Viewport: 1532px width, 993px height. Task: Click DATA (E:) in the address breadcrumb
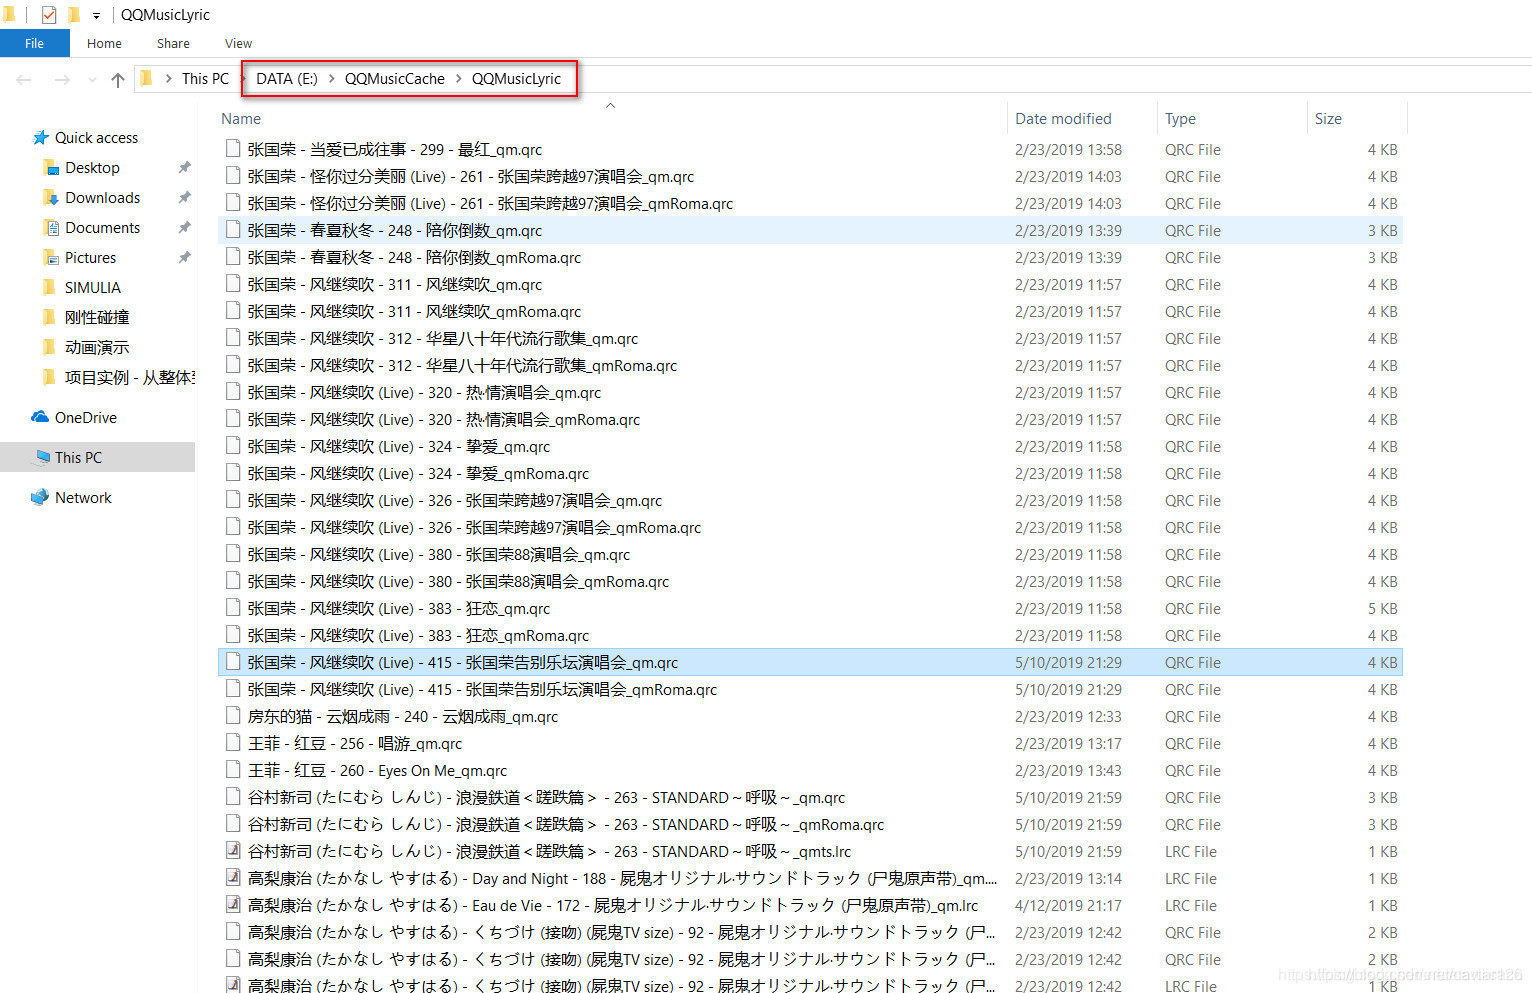pos(286,78)
